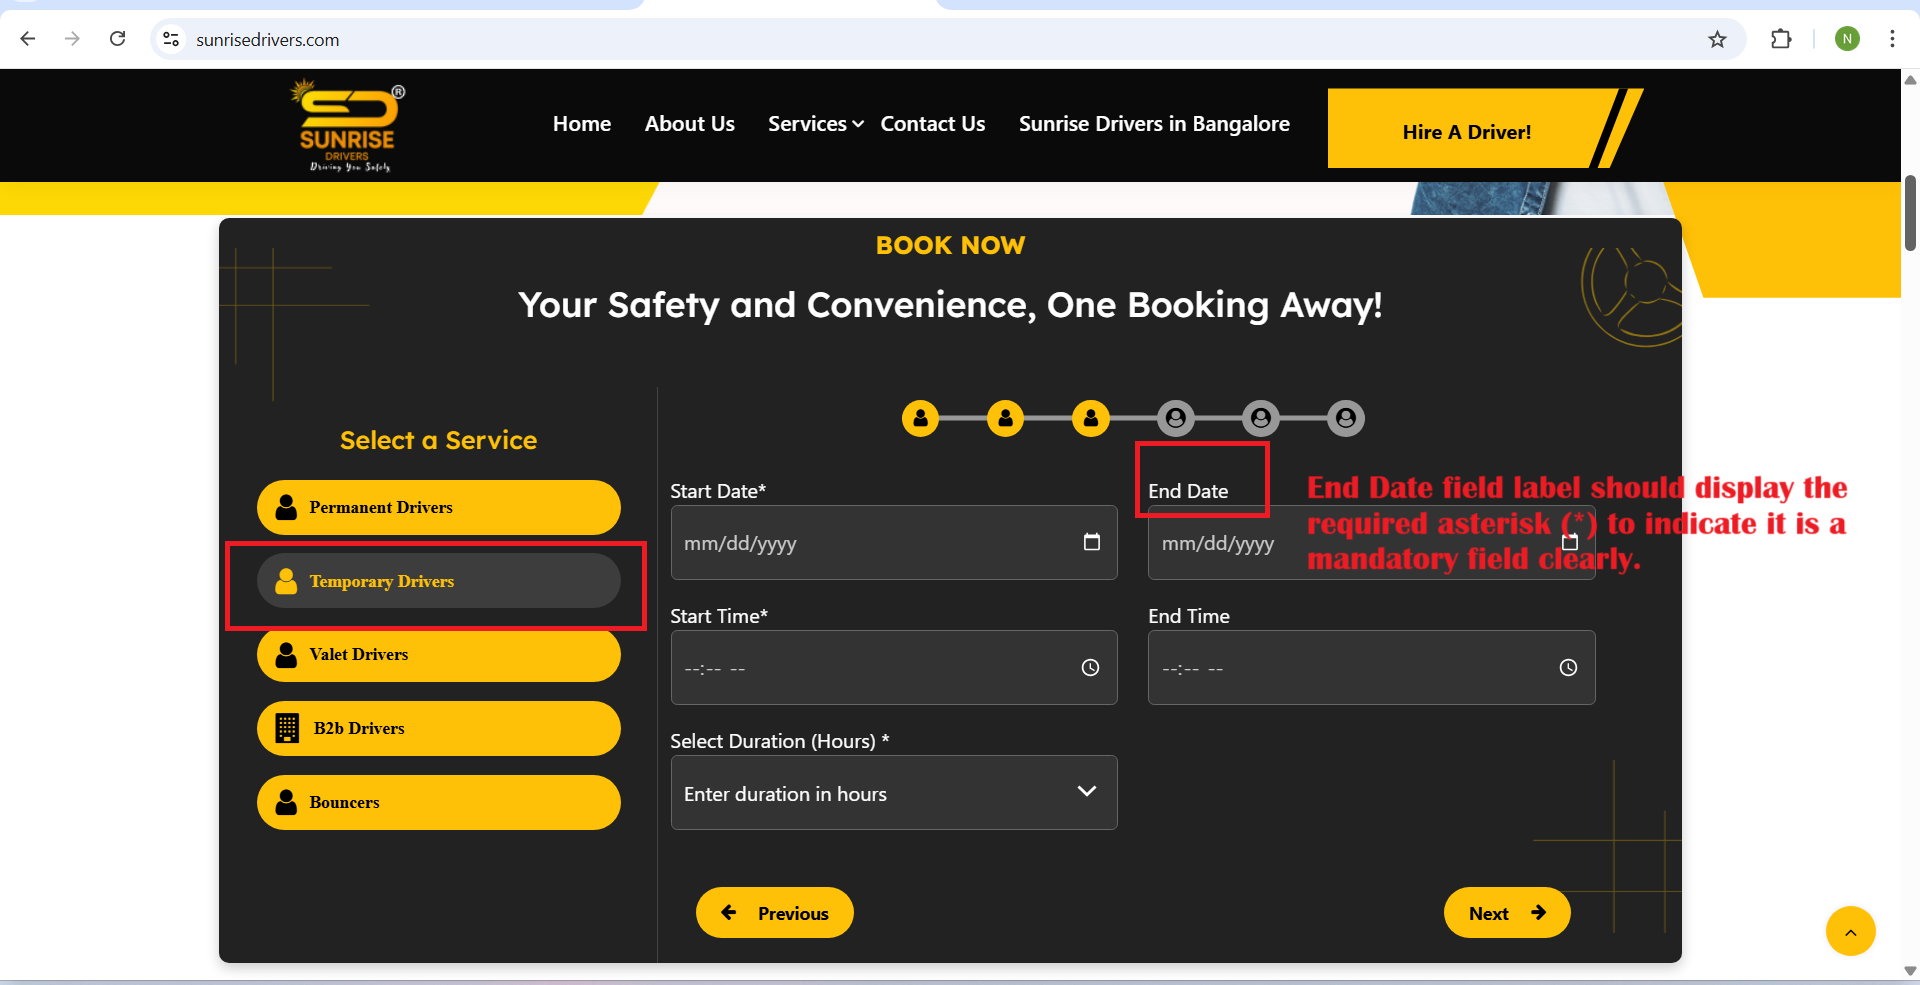Viewport: 1920px width, 985px height.
Task: Click the last grey step indicator circle
Action: (1346, 418)
